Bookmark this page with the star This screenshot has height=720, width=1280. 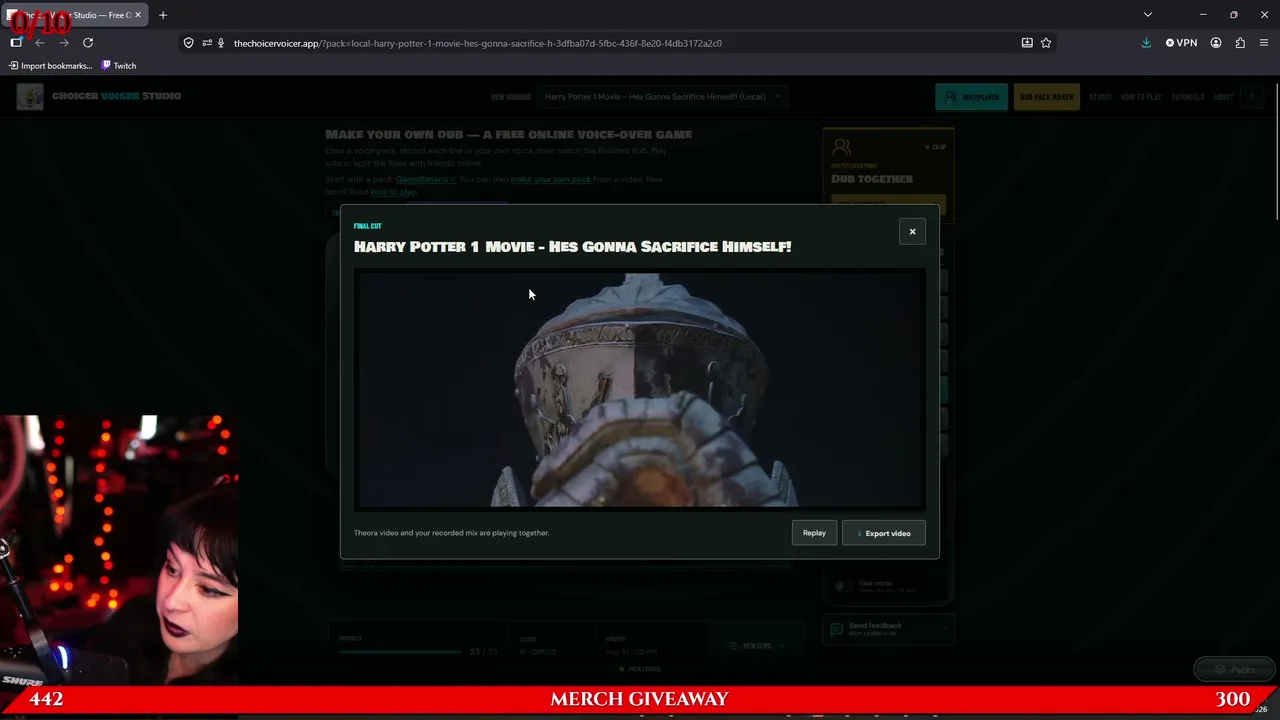[1046, 43]
